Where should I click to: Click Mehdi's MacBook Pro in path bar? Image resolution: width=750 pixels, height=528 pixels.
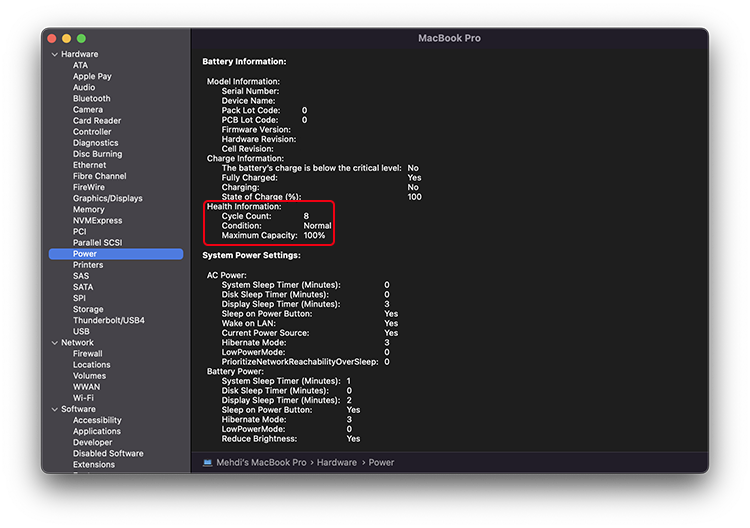coord(261,462)
